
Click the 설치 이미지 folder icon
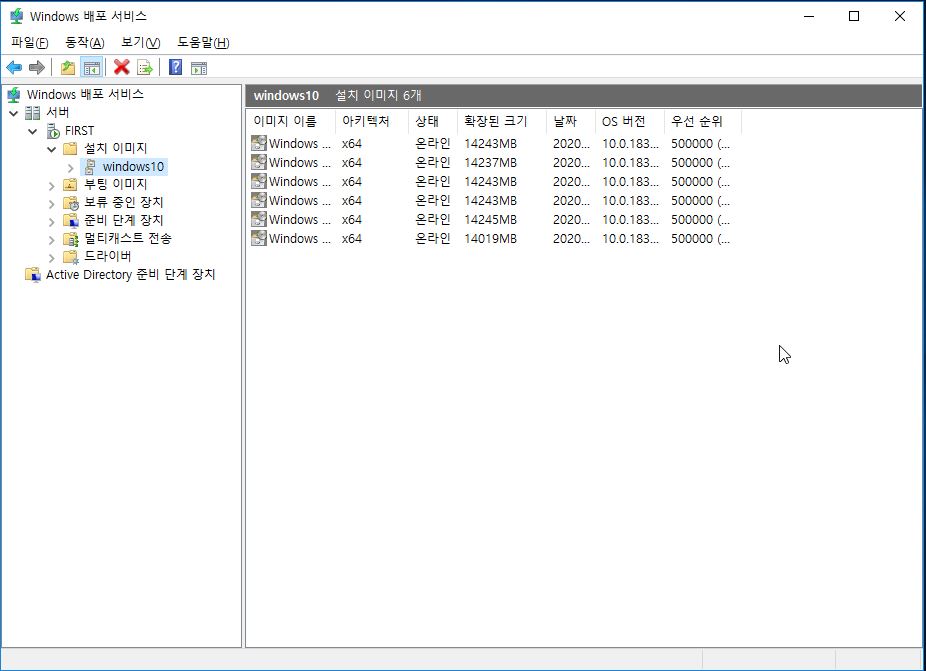pos(70,148)
